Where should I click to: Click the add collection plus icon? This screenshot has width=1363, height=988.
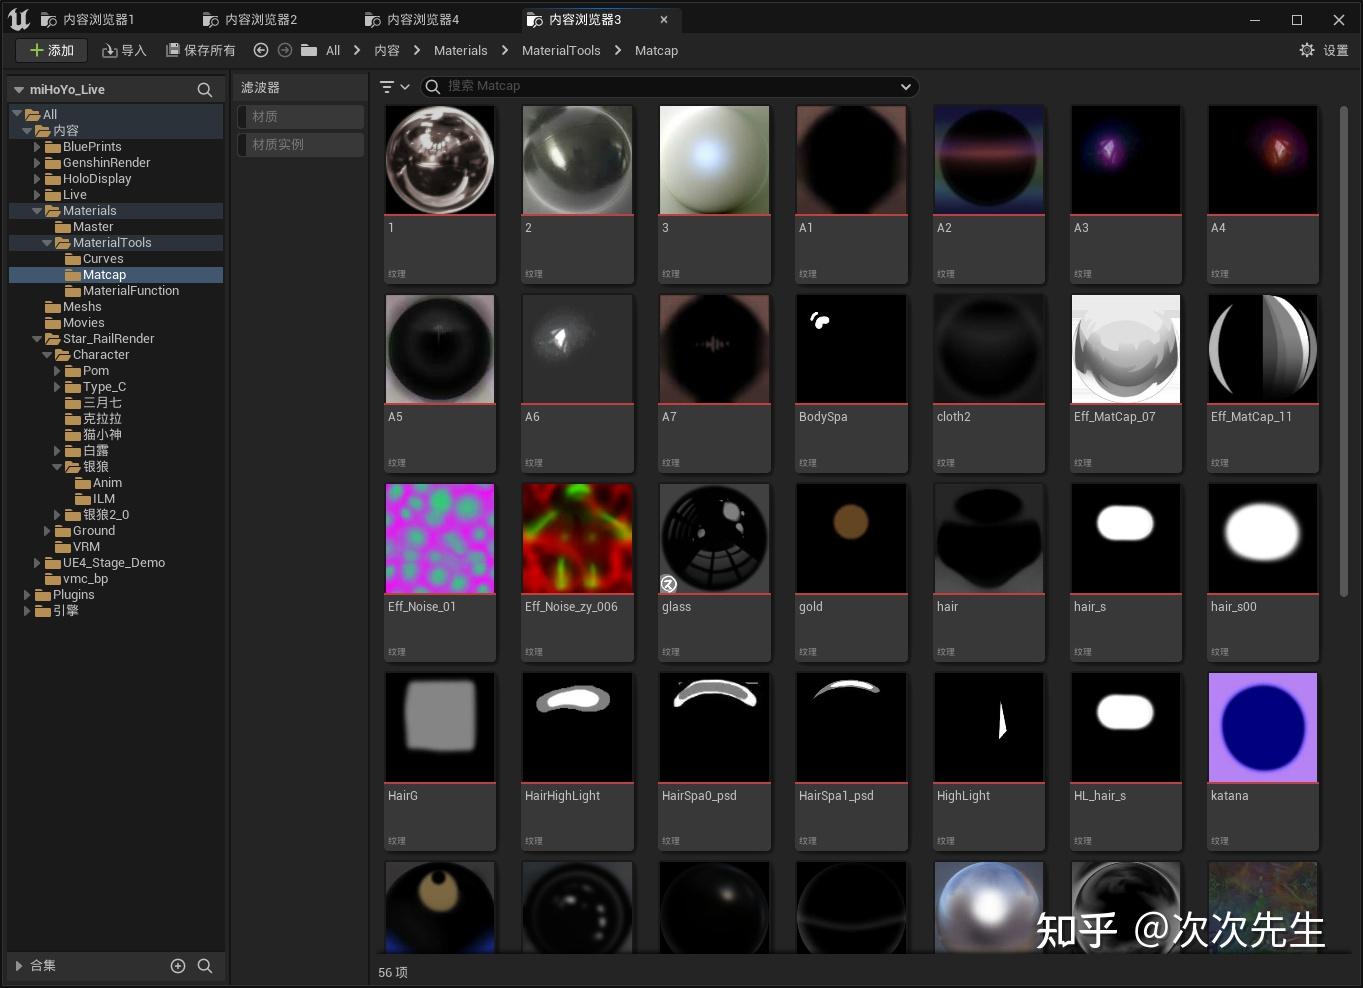click(178, 965)
